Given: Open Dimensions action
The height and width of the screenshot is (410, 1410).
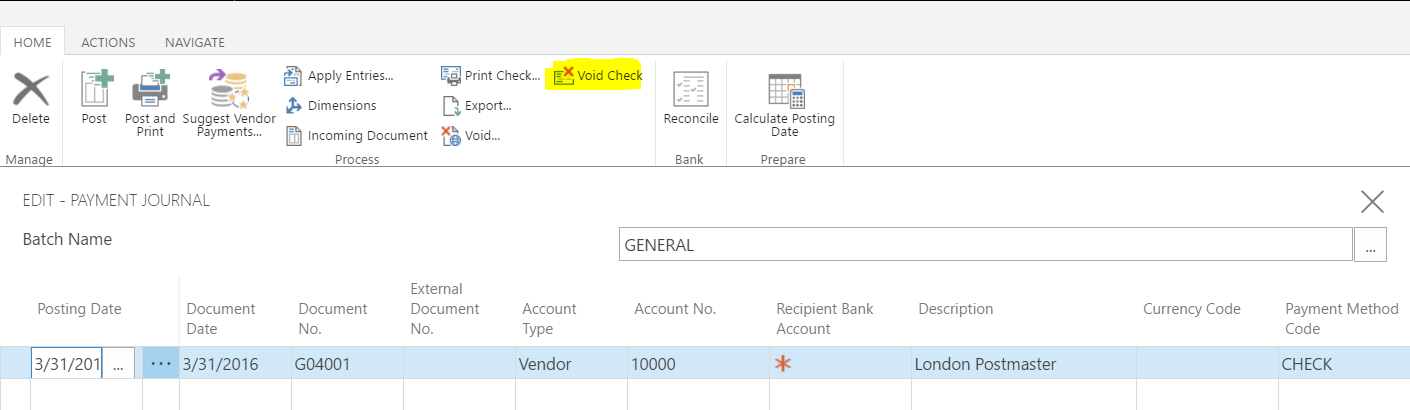Looking at the screenshot, I should [x=331, y=106].
